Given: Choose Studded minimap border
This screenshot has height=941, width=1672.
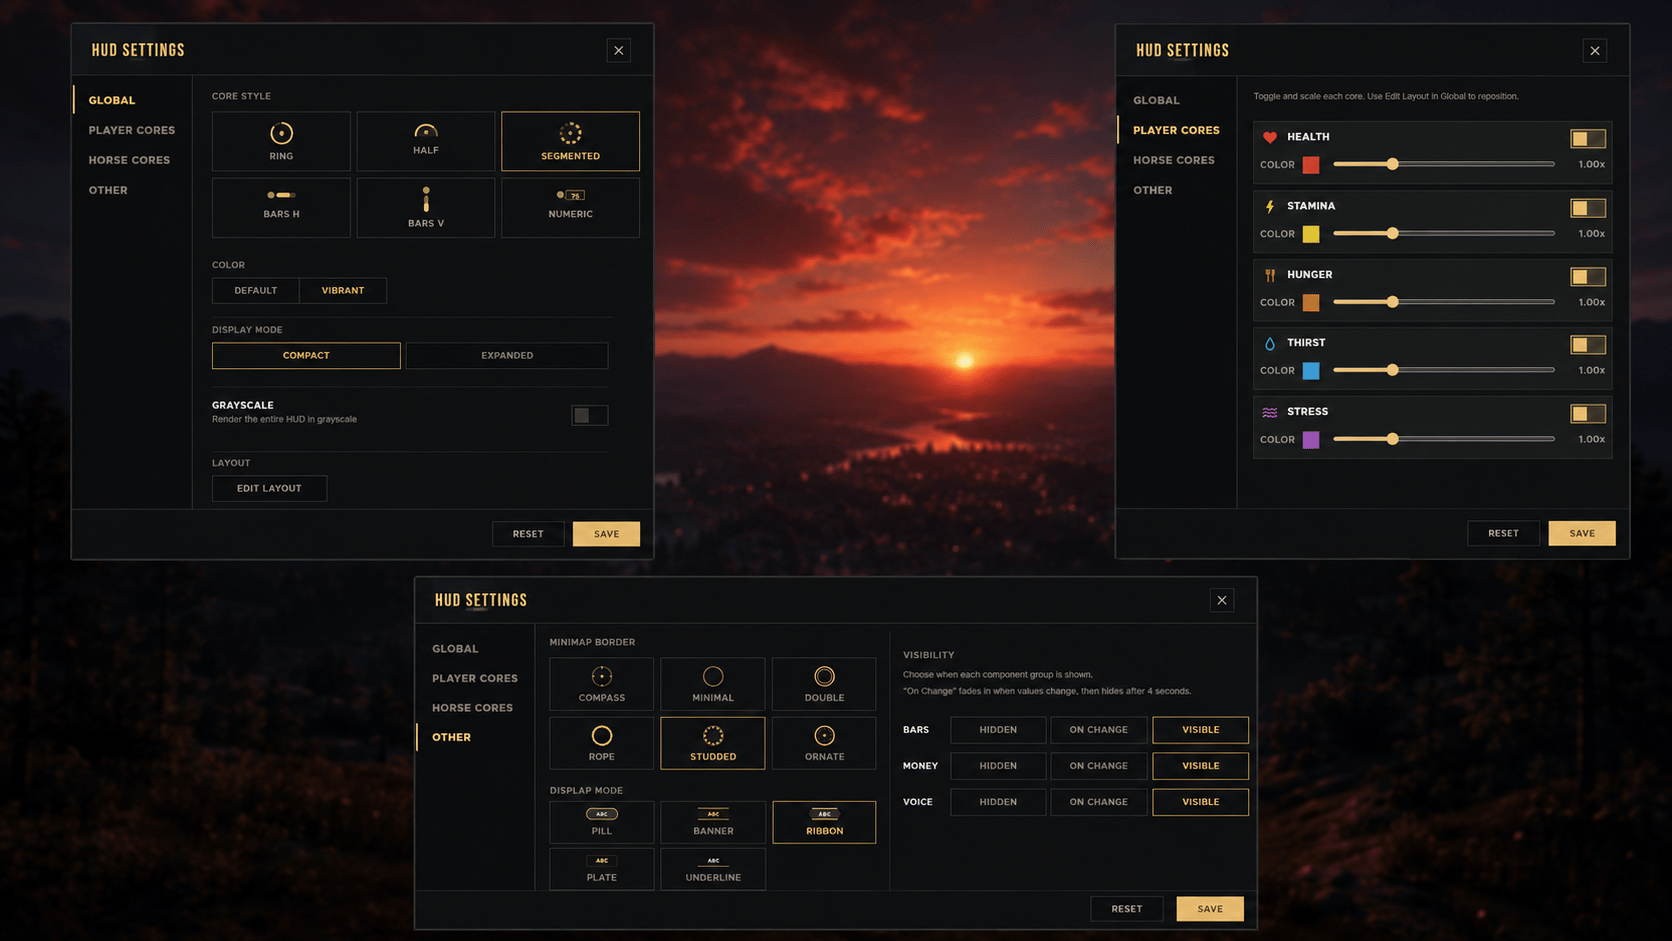Looking at the screenshot, I should point(713,743).
